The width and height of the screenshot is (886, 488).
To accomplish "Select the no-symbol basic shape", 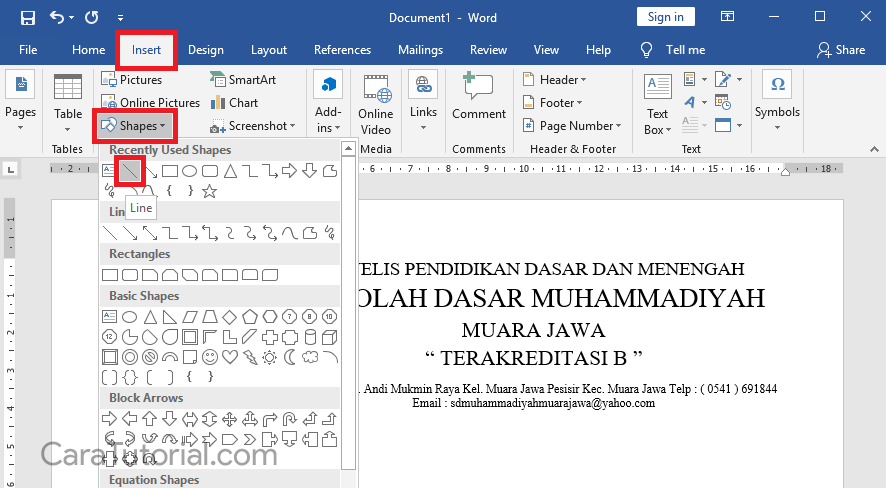I will pos(150,357).
